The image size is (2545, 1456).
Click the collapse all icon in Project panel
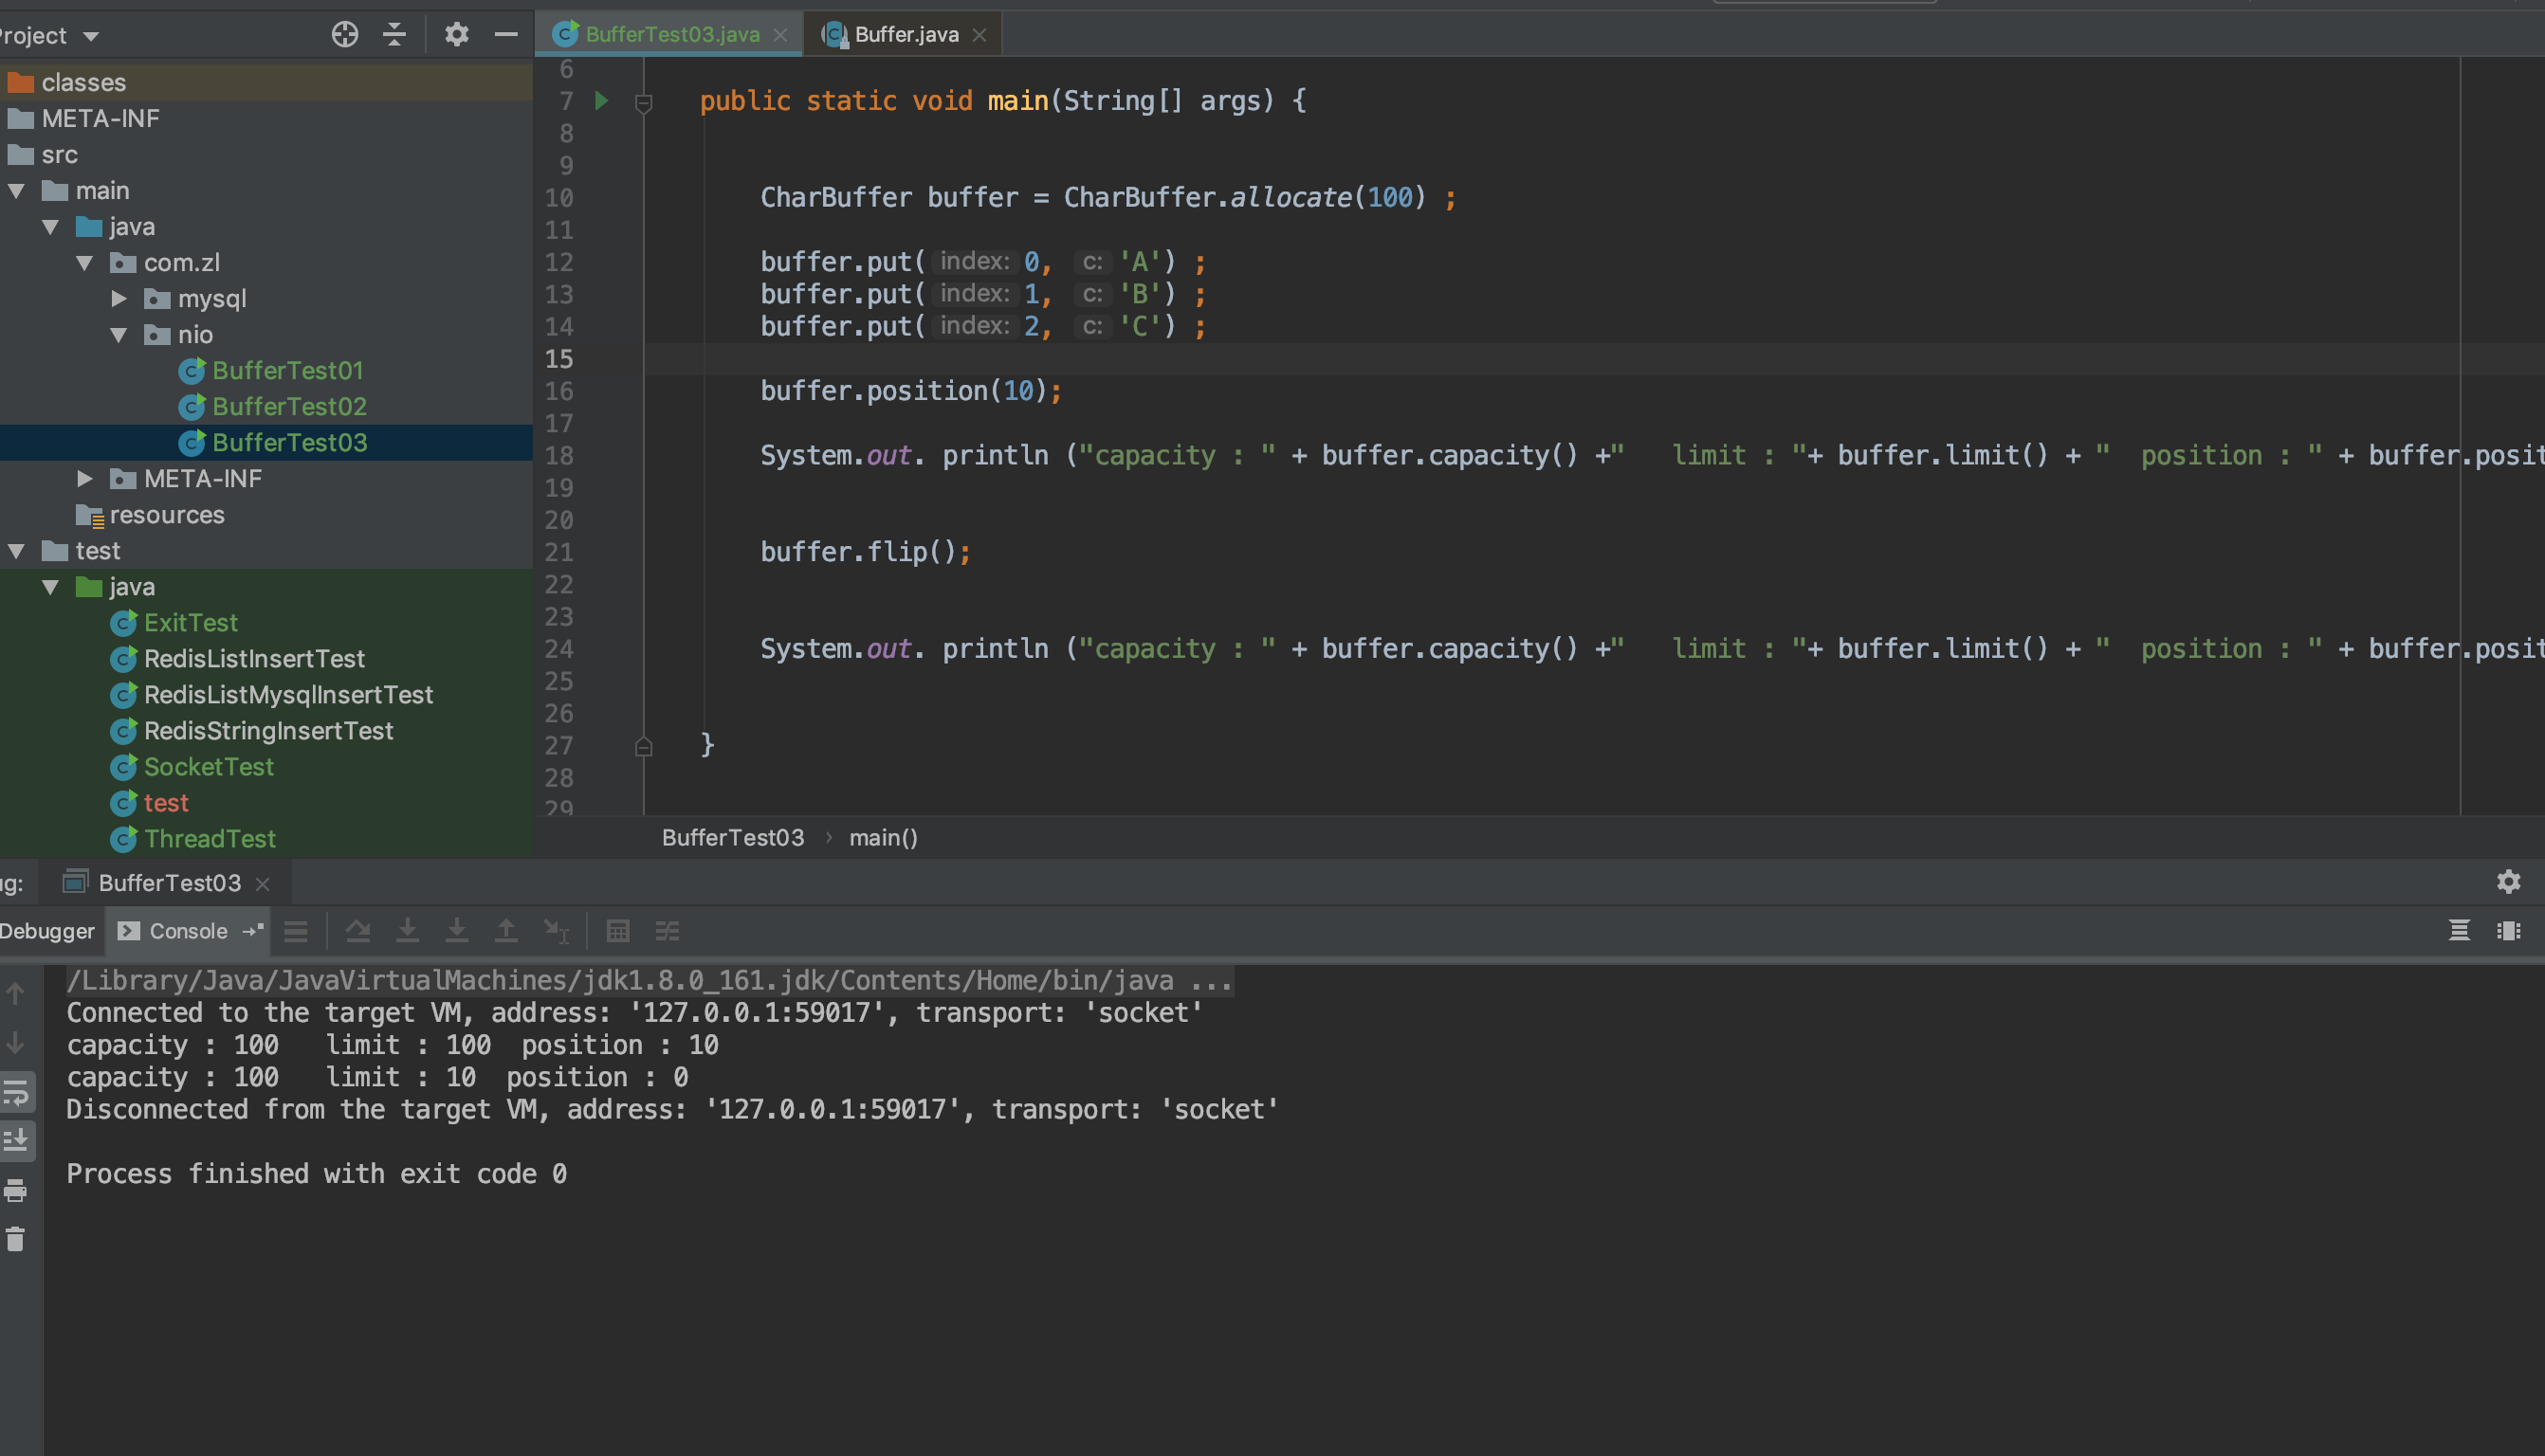pyautogui.click(x=394, y=35)
